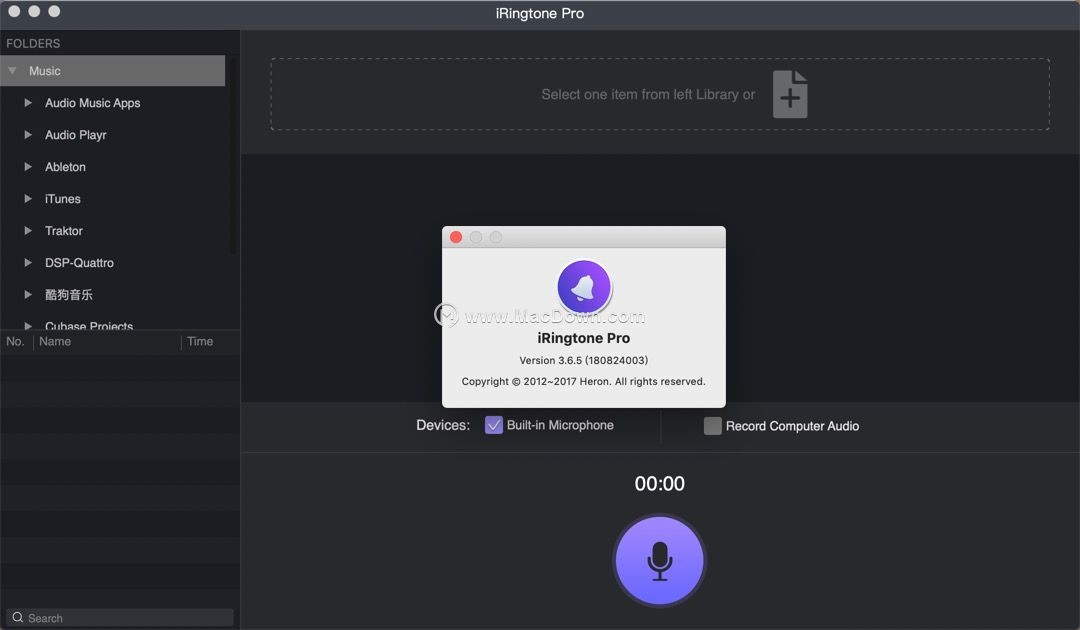Click the FOLDERS header label
Screen dimensions: 1080x630
(x=33, y=43)
